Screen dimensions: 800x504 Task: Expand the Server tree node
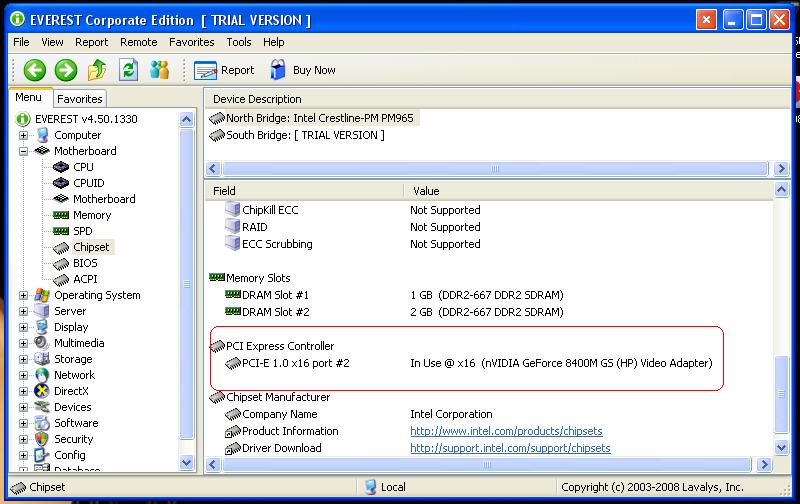point(23,311)
